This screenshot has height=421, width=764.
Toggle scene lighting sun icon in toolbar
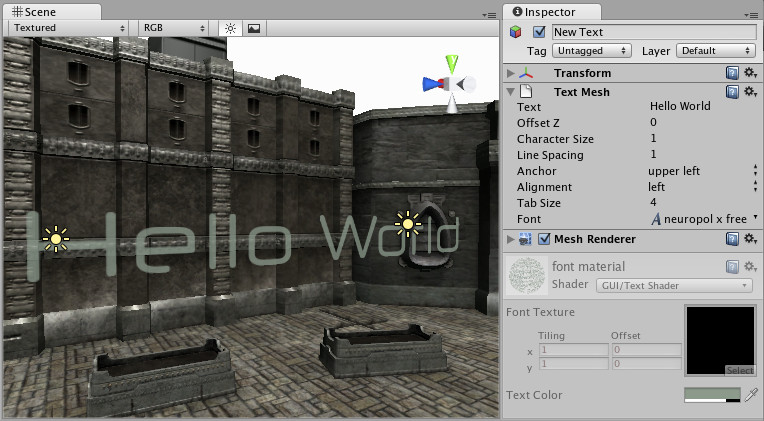pos(229,28)
